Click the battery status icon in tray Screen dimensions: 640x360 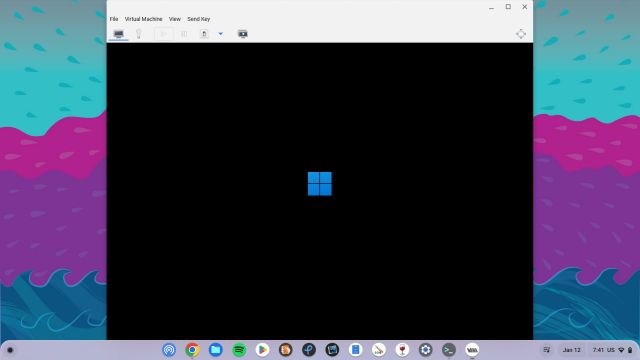coord(630,350)
